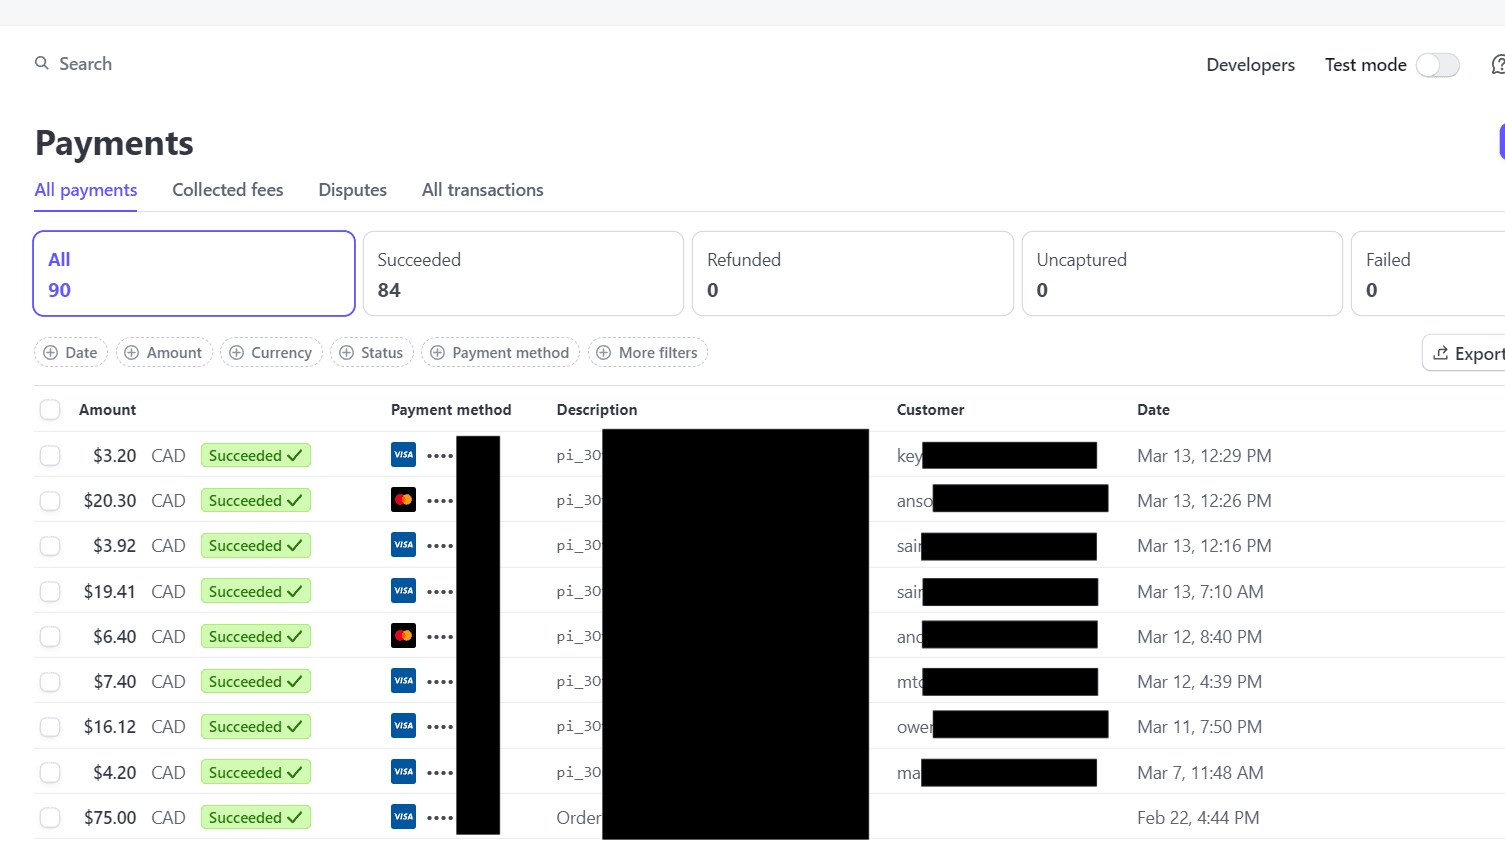Select the checkbox for the $20.30 payment
The height and width of the screenshot is (847, 1505).
click(50, 501)
